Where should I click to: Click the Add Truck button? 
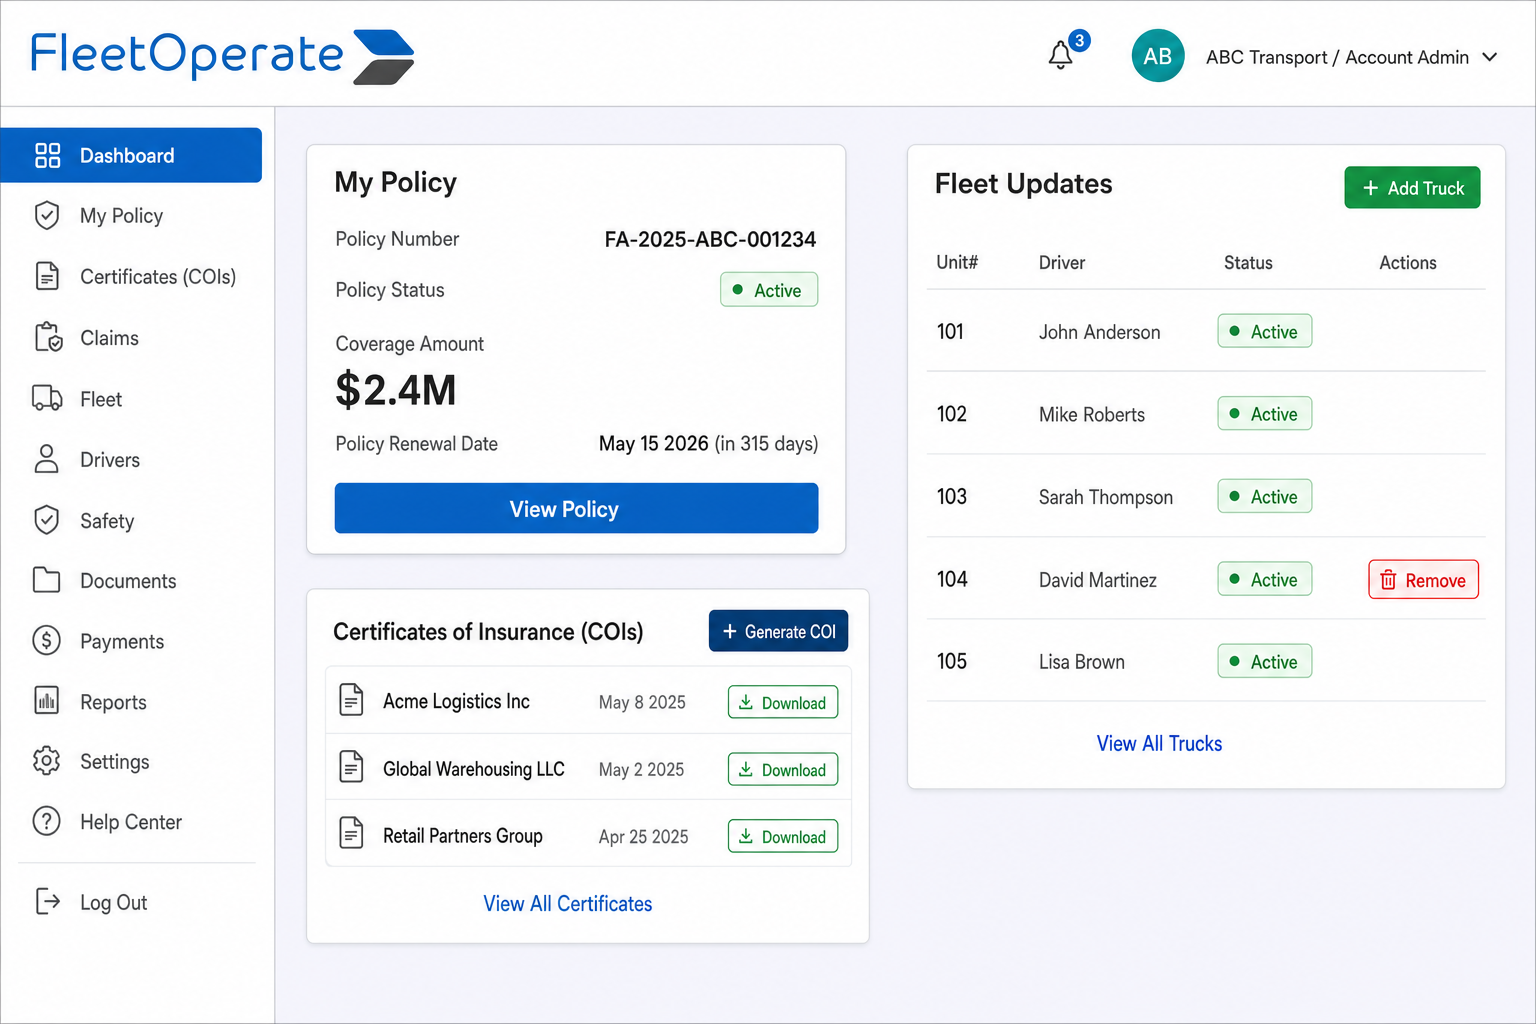(x=1412, y=188)
